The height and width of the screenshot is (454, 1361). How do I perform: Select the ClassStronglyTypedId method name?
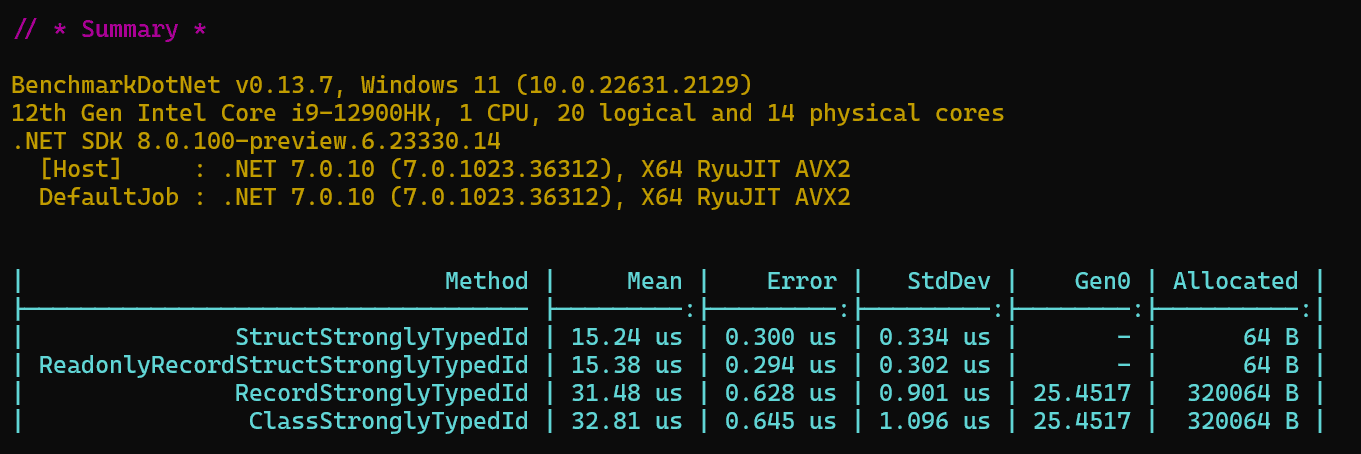tap(388, 421)
